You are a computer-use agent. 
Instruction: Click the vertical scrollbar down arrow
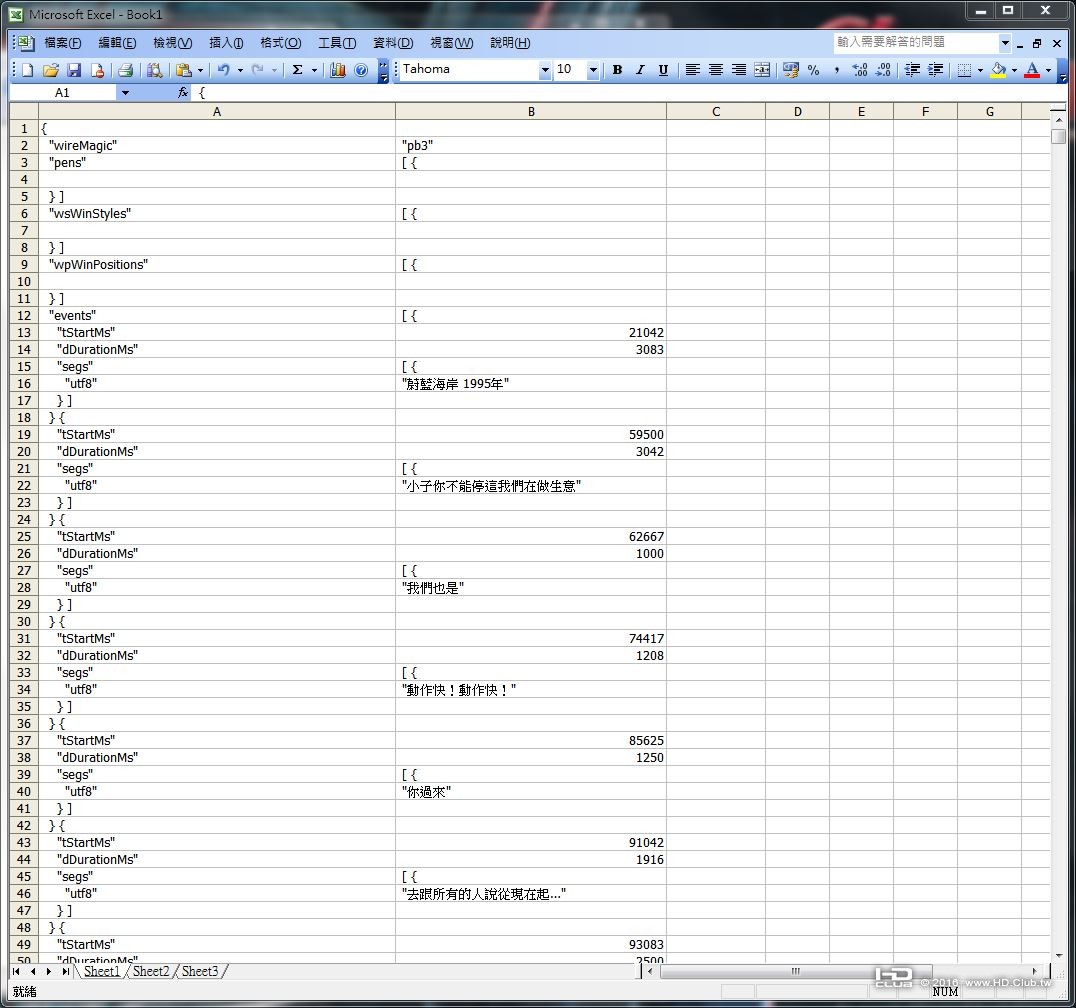[x=1059, y=955]
